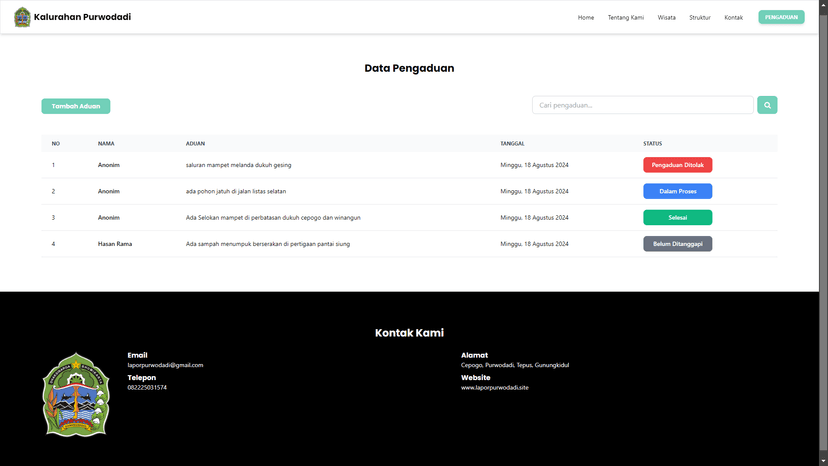Viewport: 828px width, 466px height.
Task: Click the TANGGAL column header
Action: 512,144
